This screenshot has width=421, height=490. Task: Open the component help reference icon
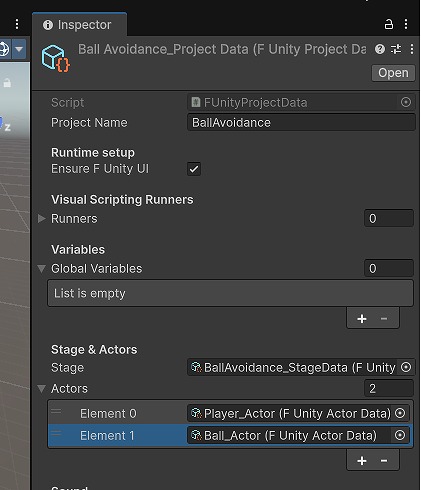380,49
